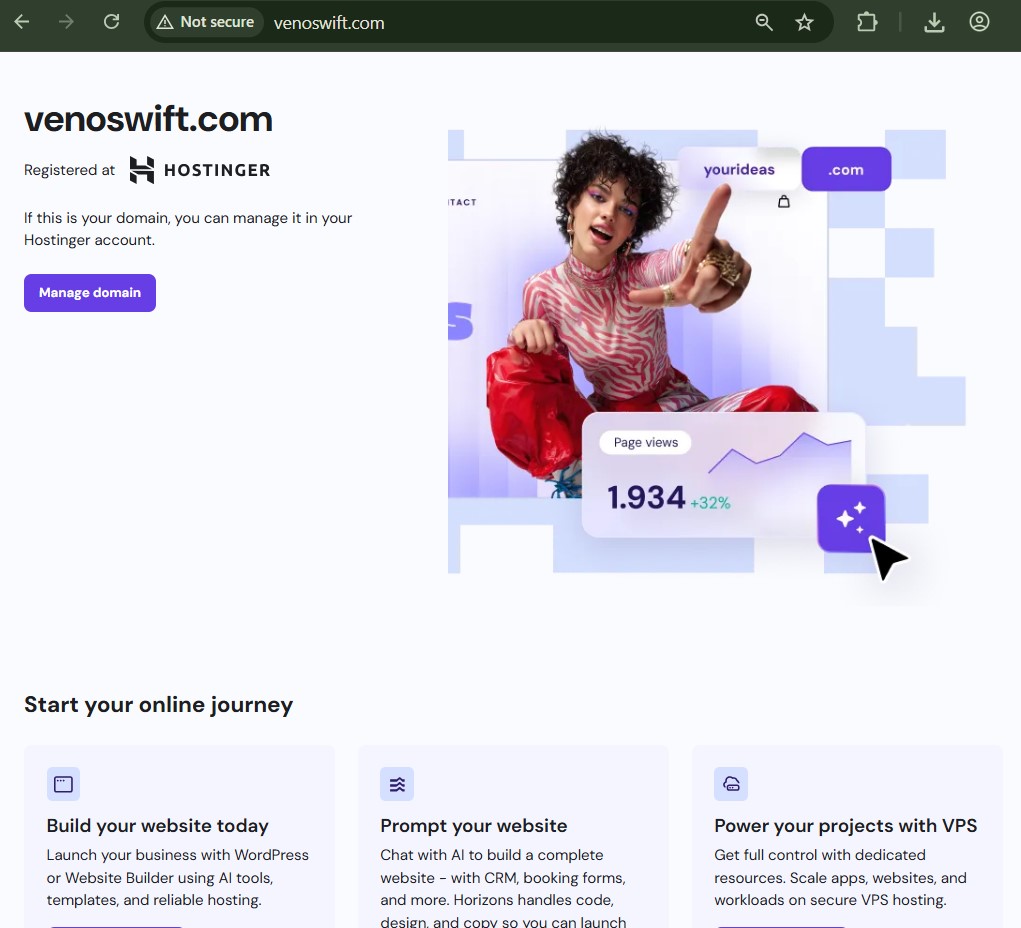1021x928 pixels.
Task: Click the AI waves icon above Prompt your website
Action: click(x=397, y=784)
